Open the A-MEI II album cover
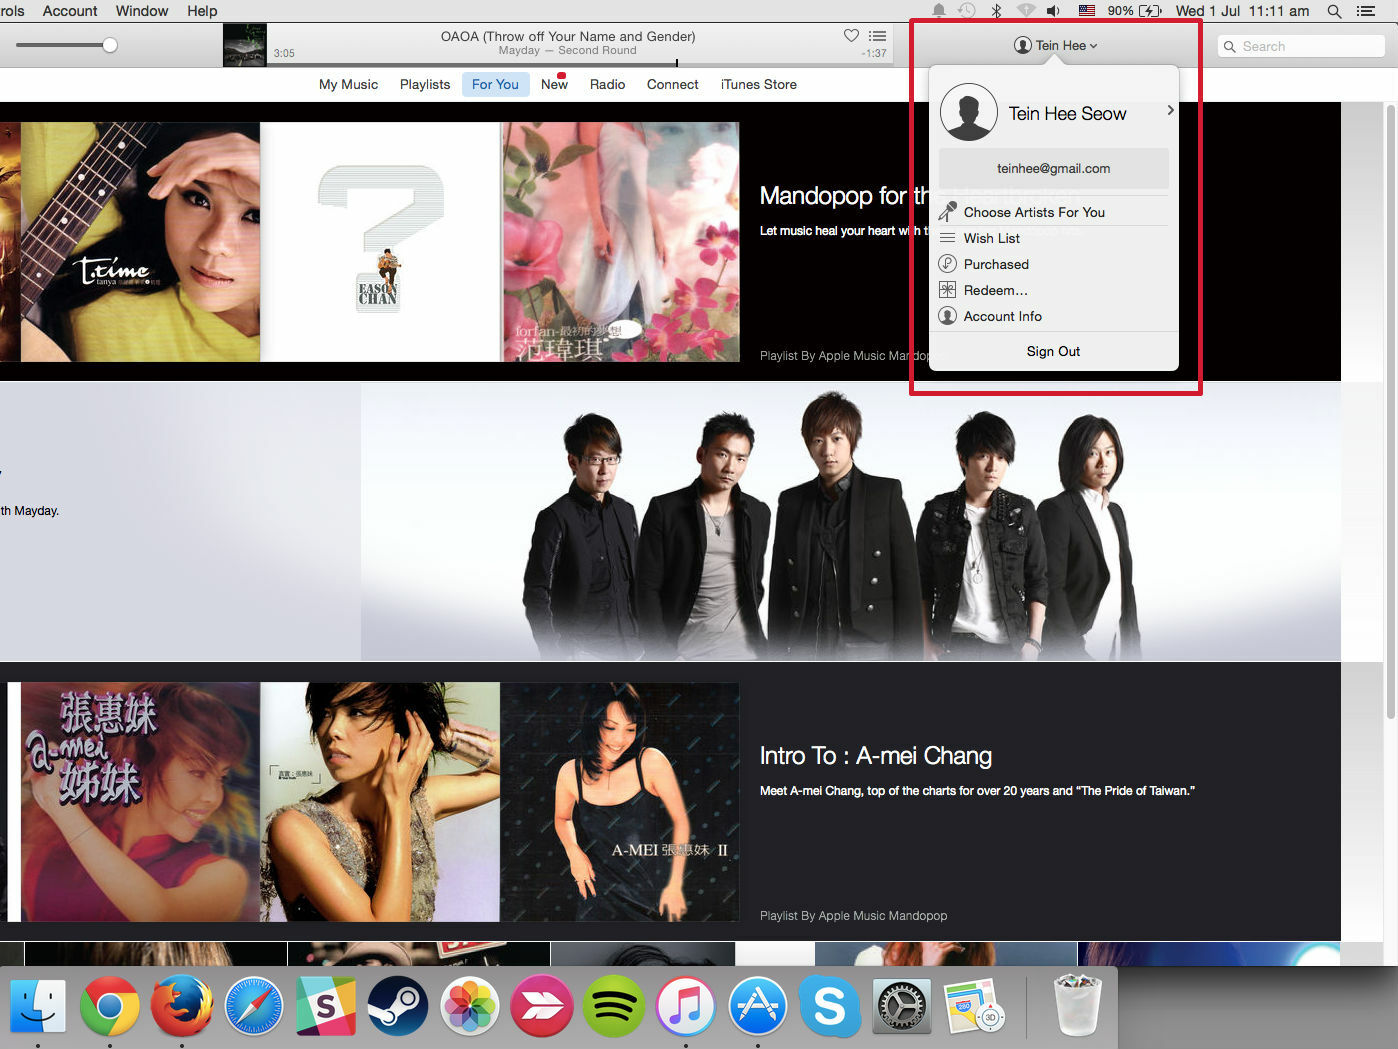The image size is (1398, 1049). pyautogui.click(x=620, y=802)
